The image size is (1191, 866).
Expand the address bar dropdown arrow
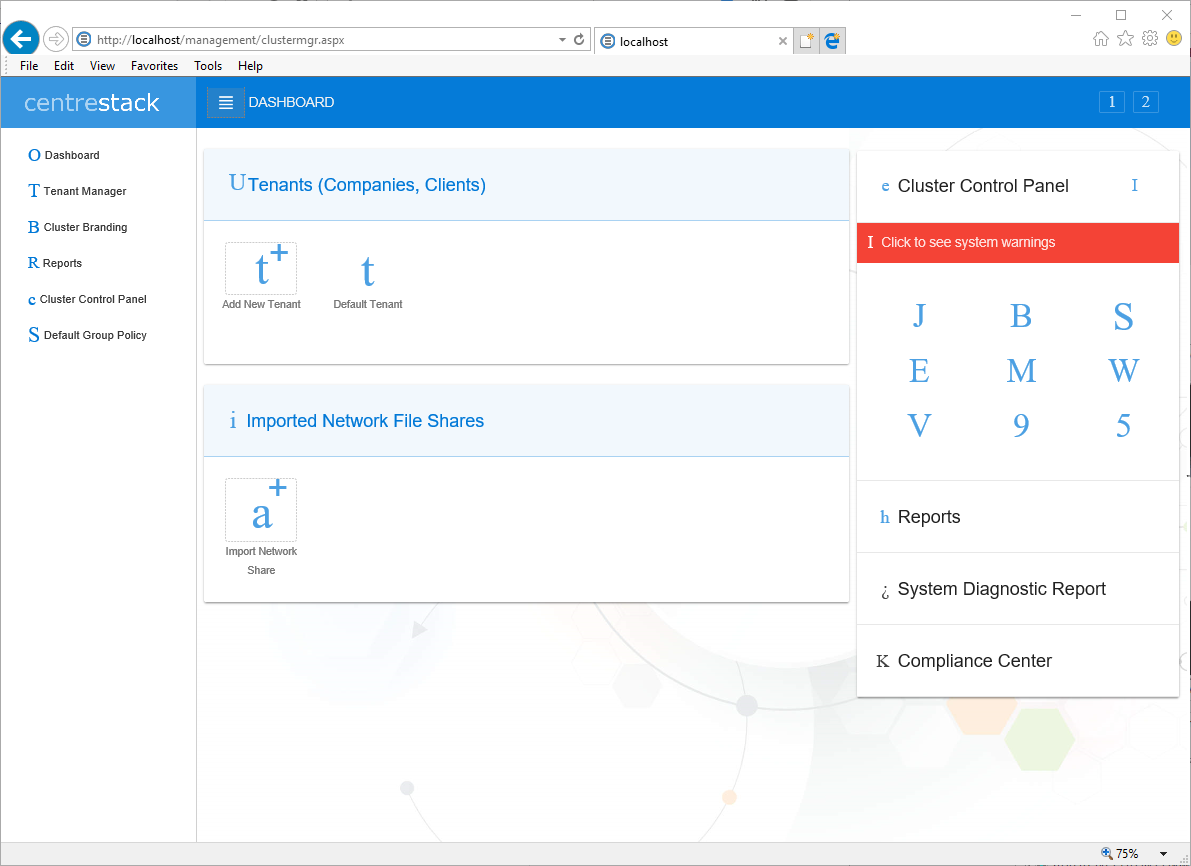tap(562, 40)
